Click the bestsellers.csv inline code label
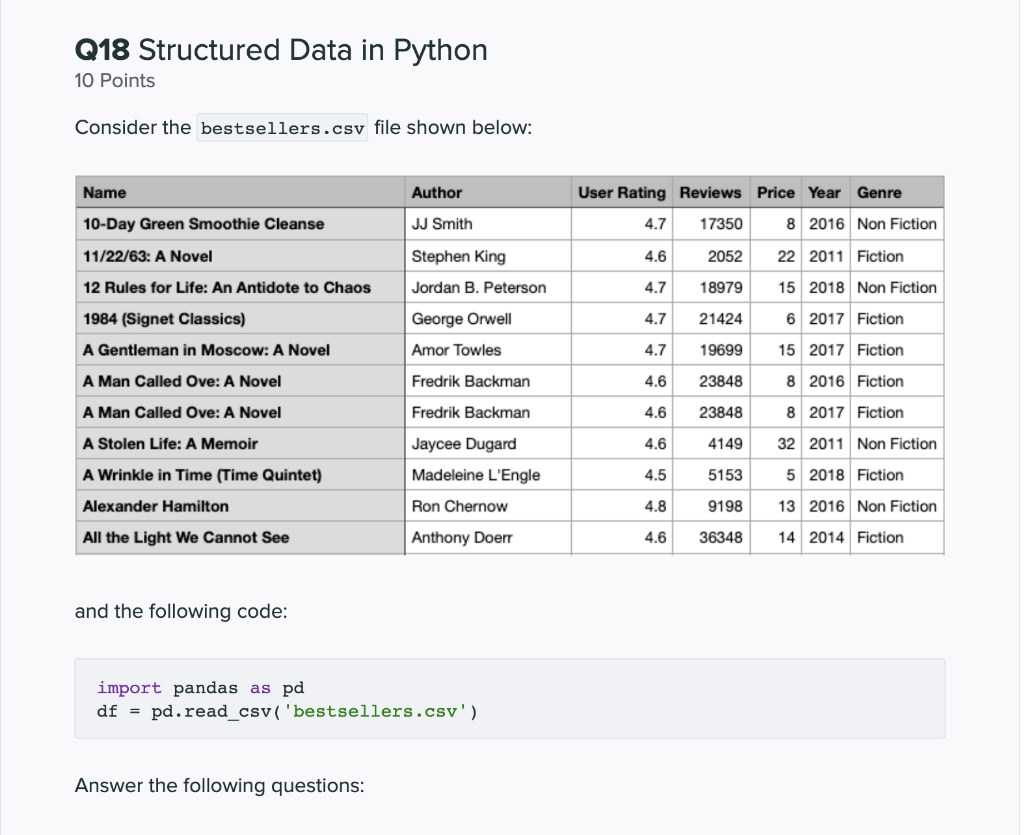The height and width of the screenshot is (835, 1024). tap(281, 127)
